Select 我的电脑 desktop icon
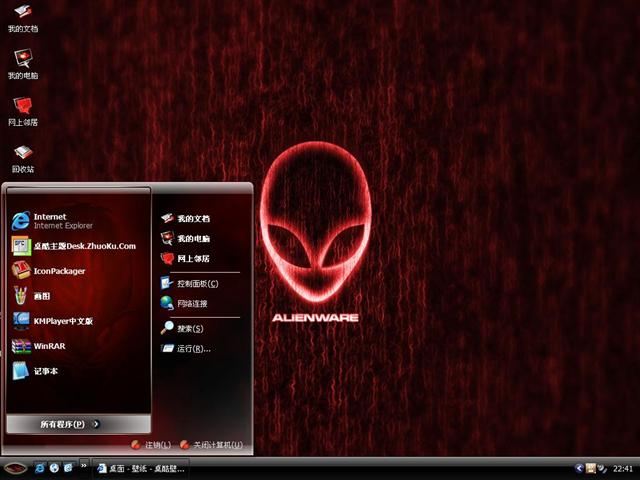This screenshot has height=480, width=640. click(x=23, y=64)
